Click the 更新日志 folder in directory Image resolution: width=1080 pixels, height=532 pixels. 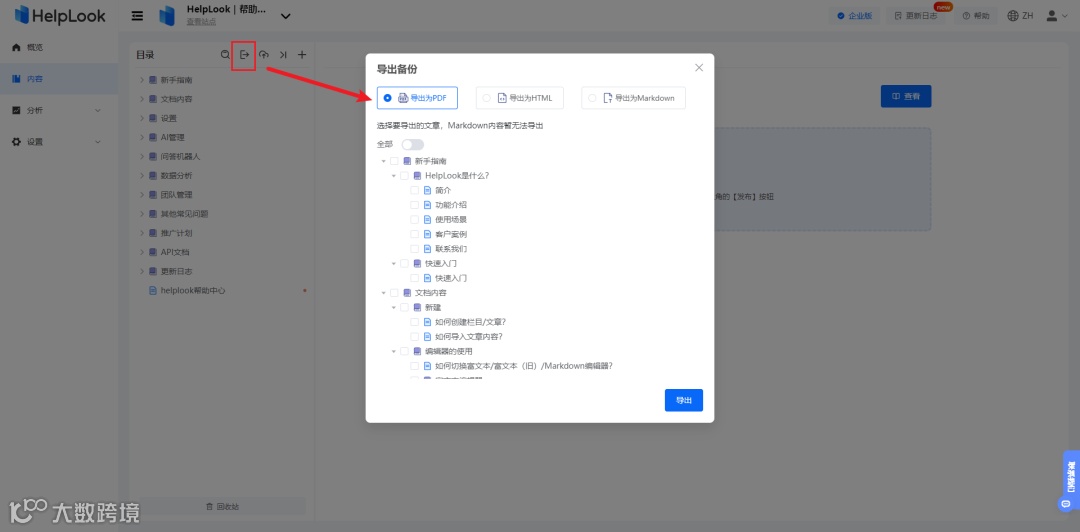point(176,272)
